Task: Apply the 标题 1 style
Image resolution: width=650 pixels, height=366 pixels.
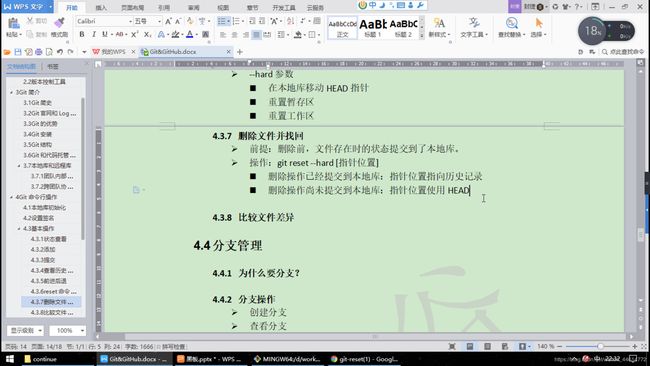Action: [373, 28]
